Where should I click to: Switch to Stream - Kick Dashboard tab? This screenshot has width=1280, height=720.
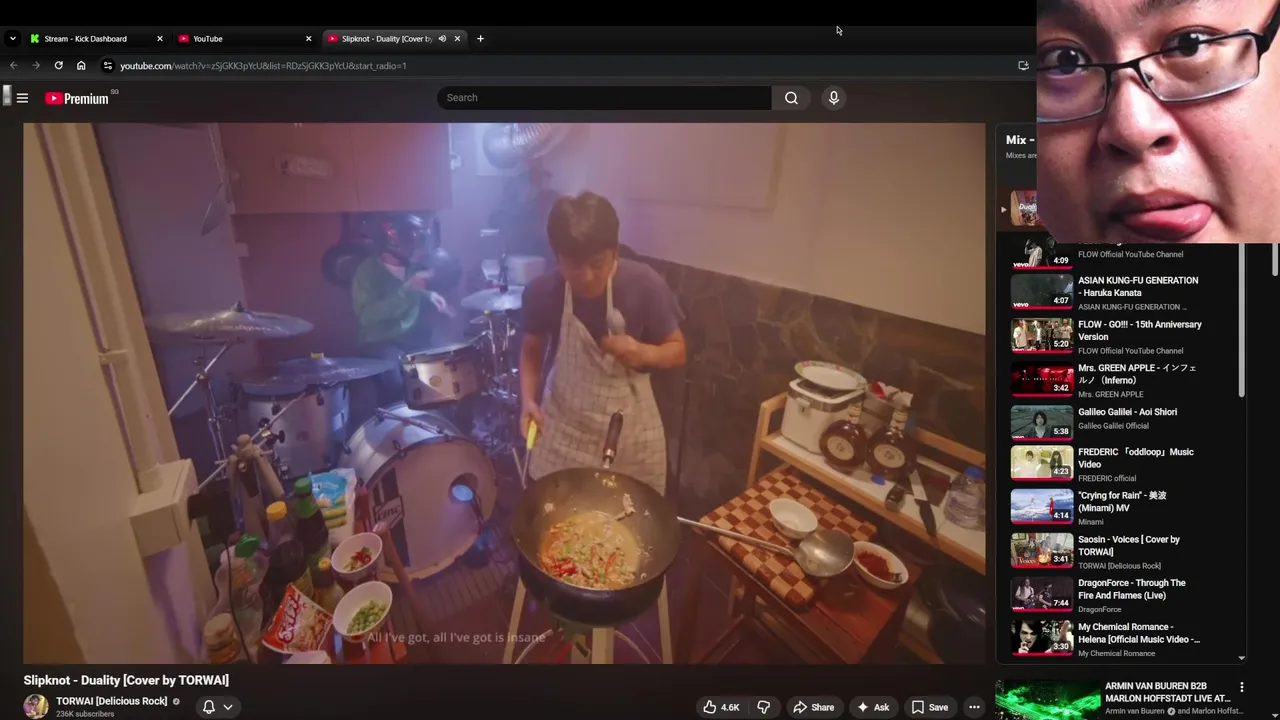pyautogui.click(x=85, y=39)
